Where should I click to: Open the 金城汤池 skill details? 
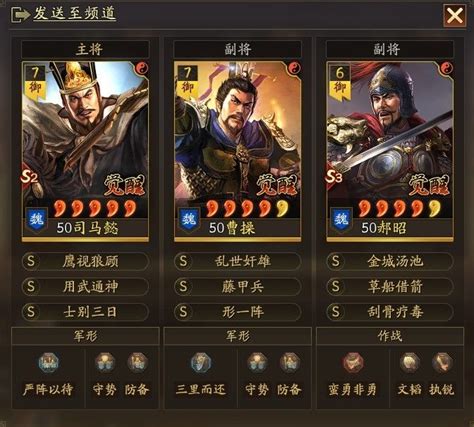[390, 261]
